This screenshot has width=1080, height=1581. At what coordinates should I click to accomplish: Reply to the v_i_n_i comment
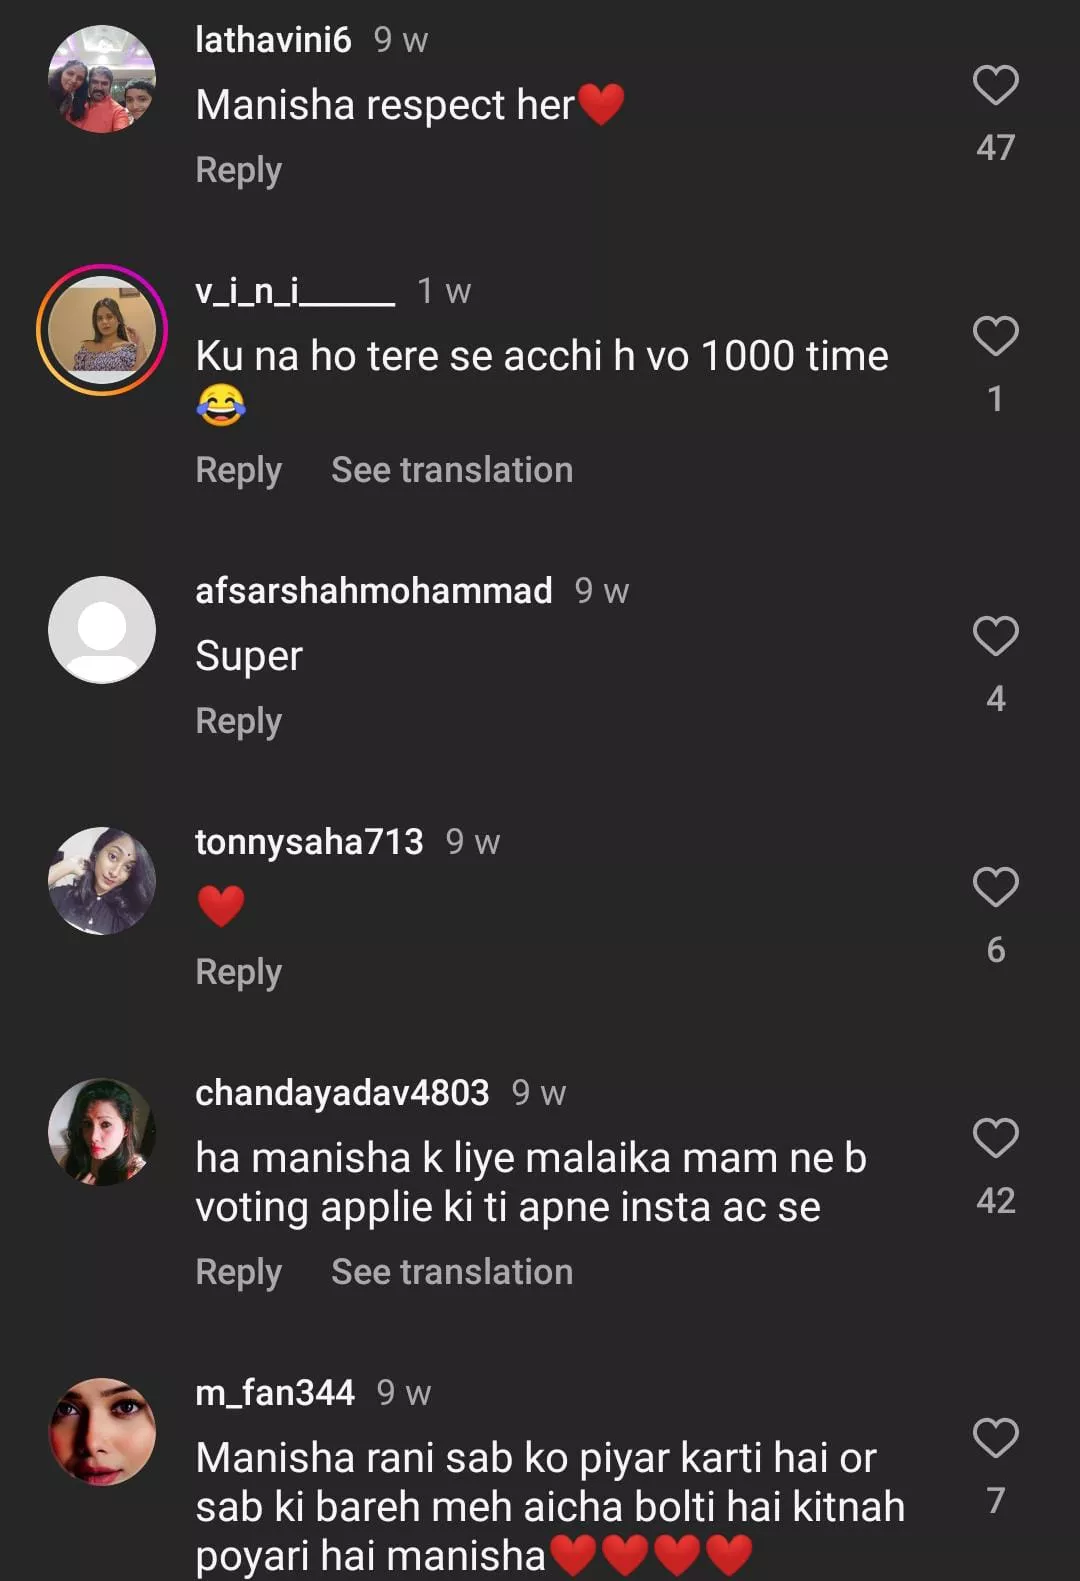coord(238,470)
